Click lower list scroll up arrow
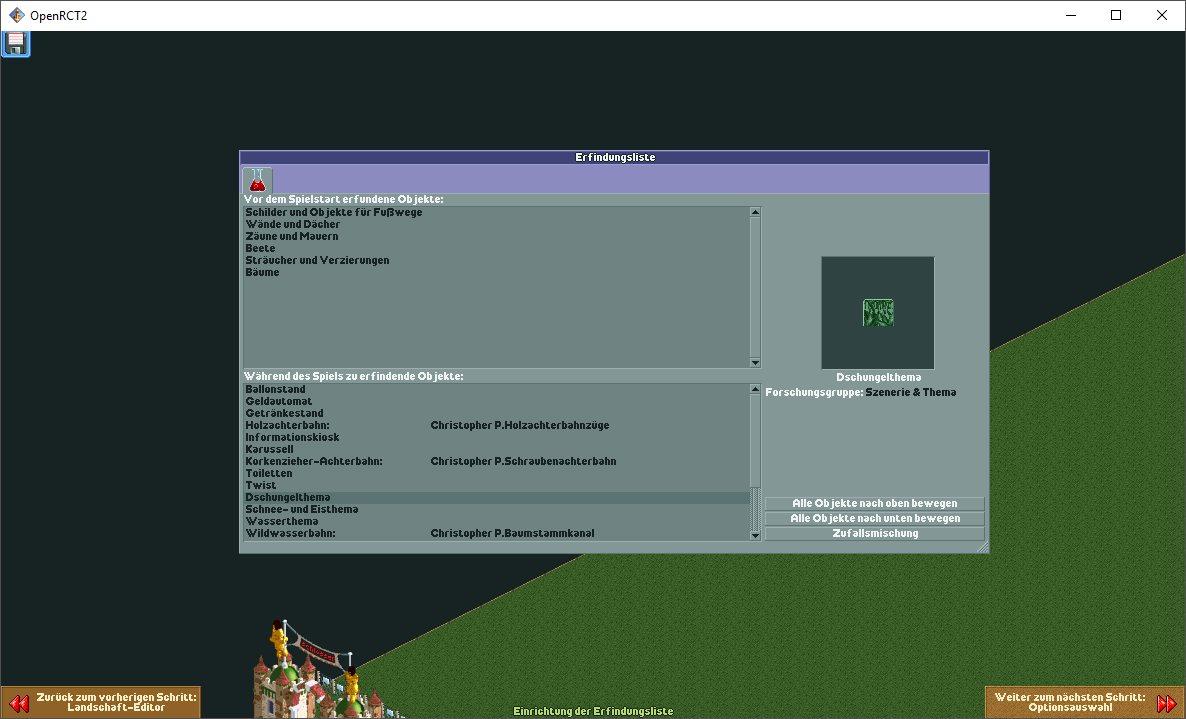This screenshot has width=1186, height=719. 755,389
